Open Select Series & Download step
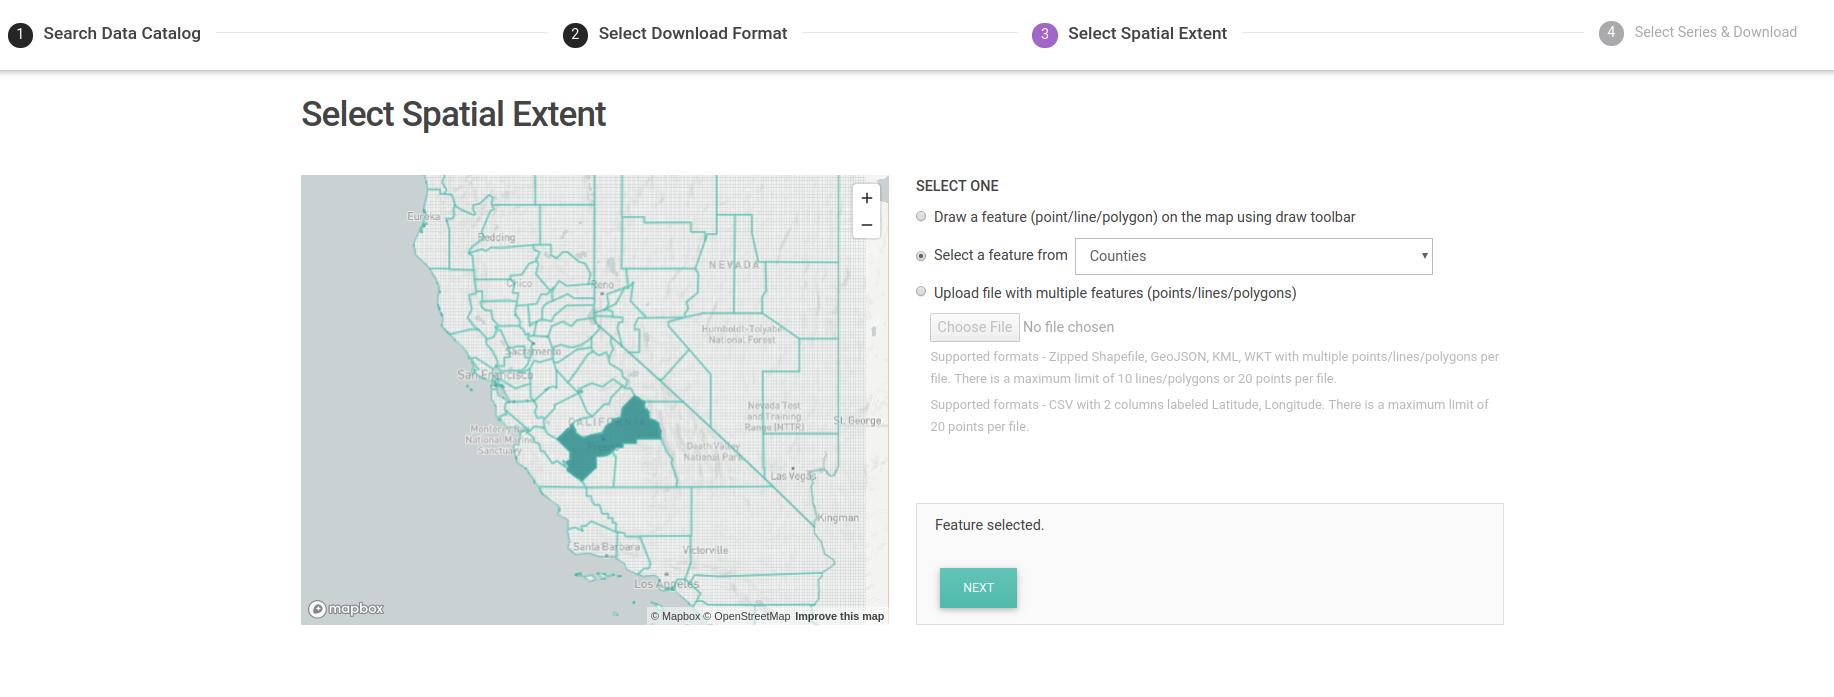The image size is (1834, 697). click(x=1715, y=33)
